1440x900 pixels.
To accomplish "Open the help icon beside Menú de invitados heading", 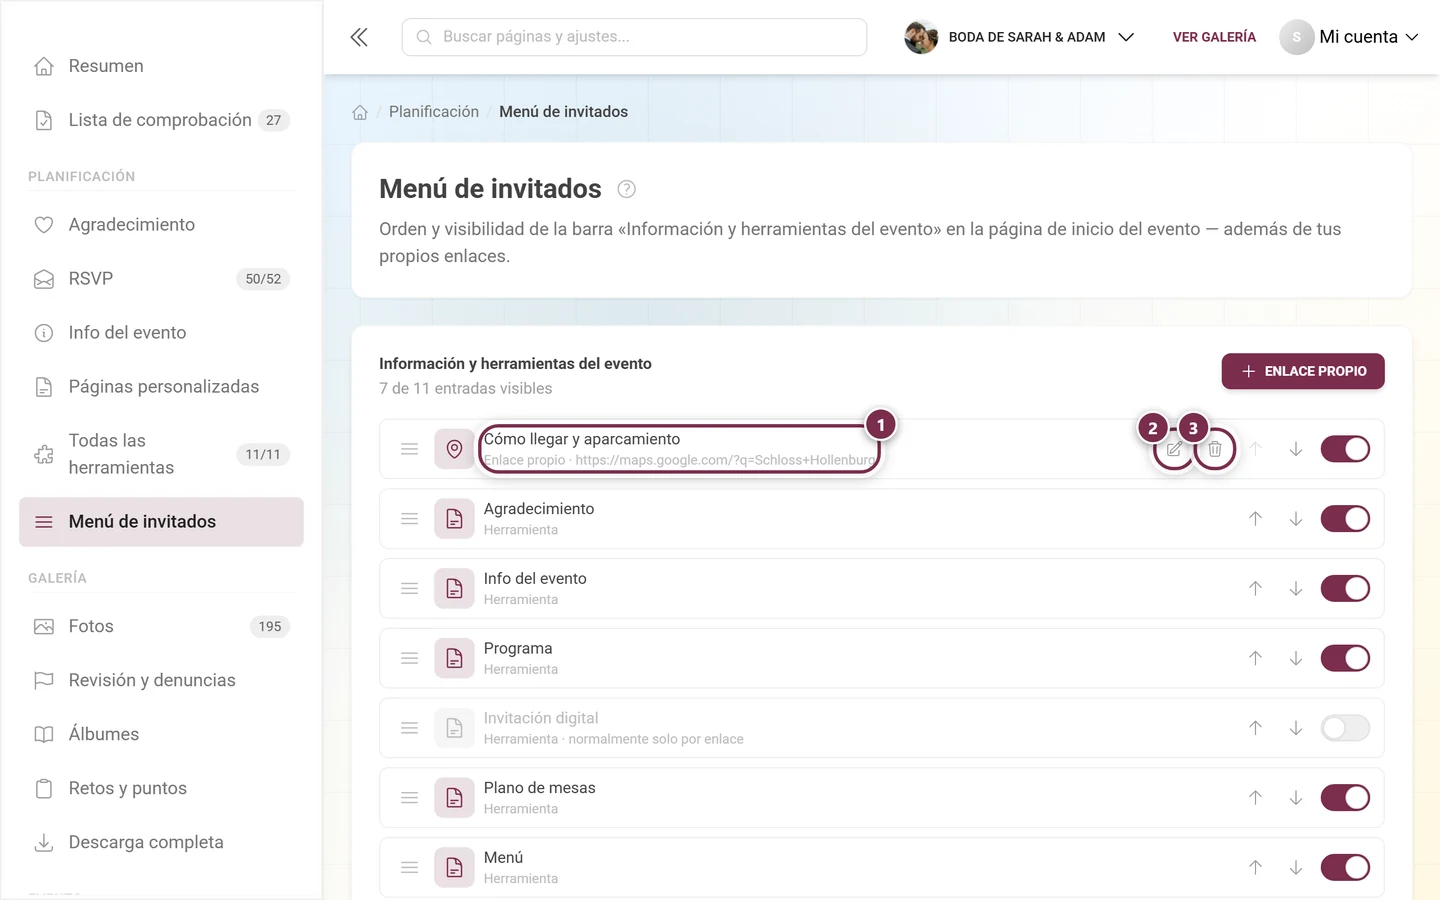I will (x=627, y=189).
